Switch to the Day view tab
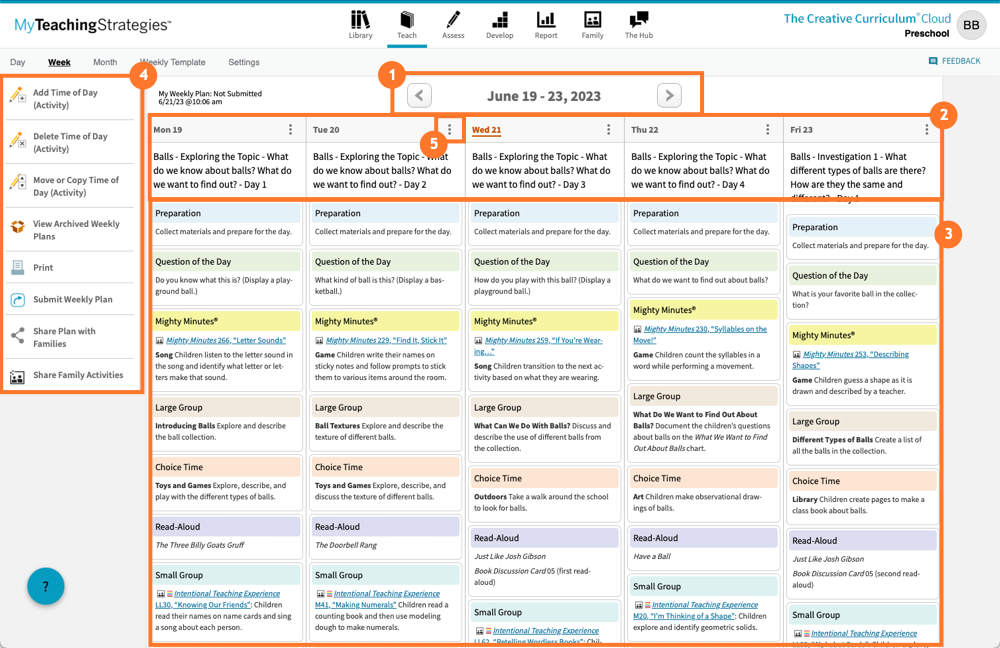This screenshot has height=648, width=1000. (17, 61)
